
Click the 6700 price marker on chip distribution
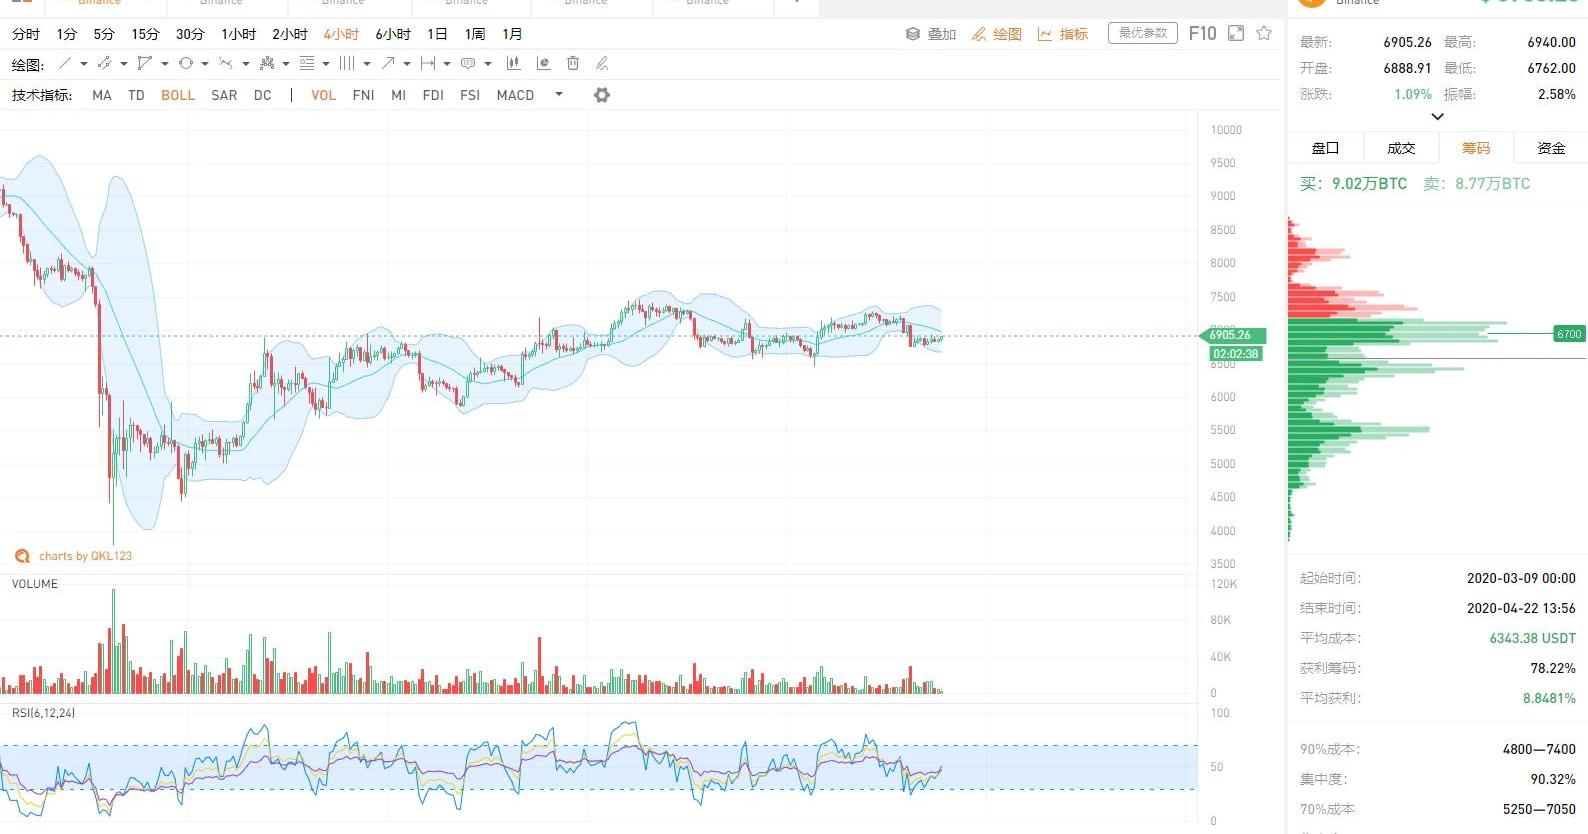pyautogui.click(x=1569, y=334)
